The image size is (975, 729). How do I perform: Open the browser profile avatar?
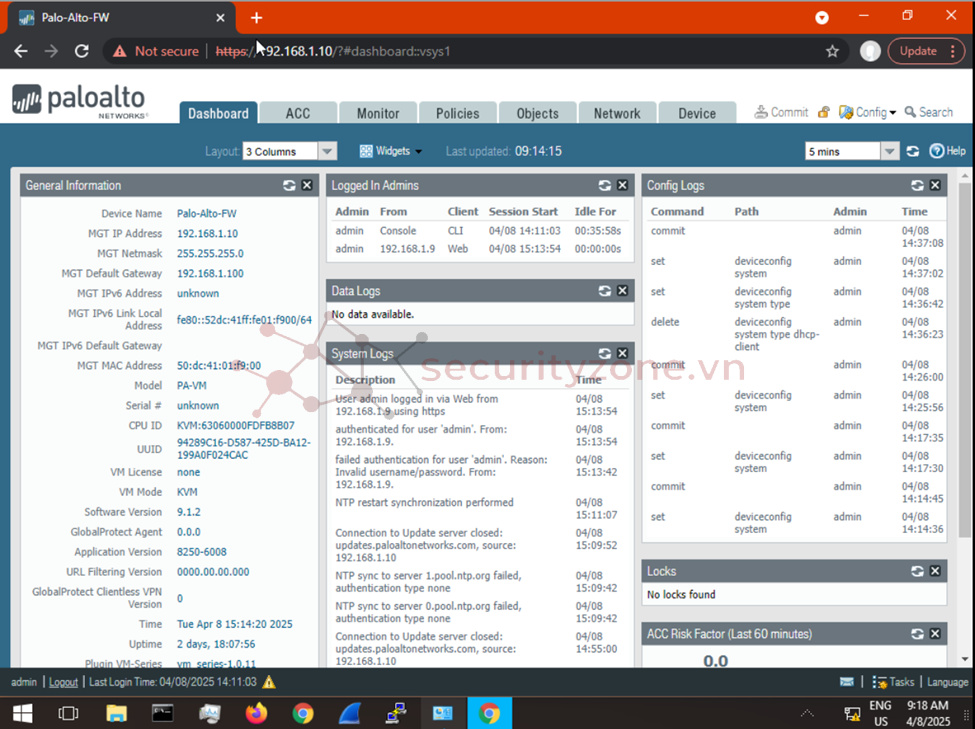click(870, 51)
